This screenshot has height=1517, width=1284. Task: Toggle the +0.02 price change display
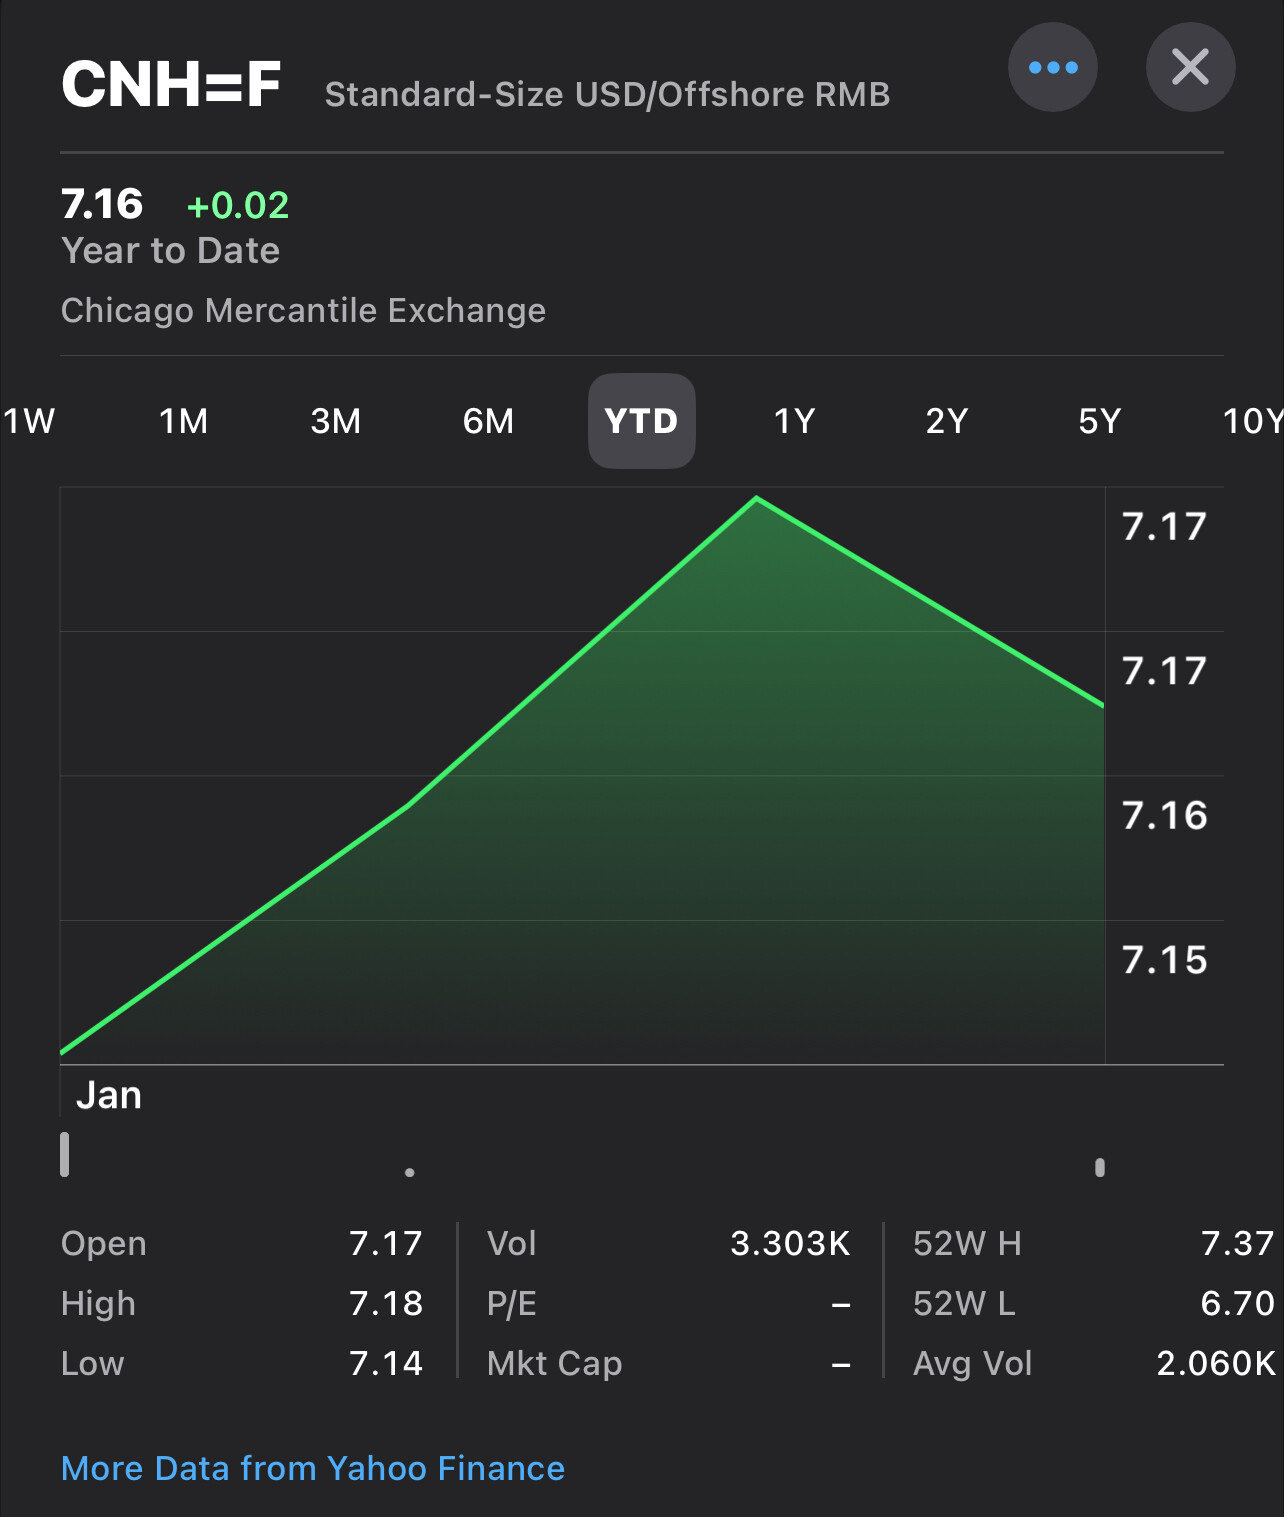click(238, 206)
